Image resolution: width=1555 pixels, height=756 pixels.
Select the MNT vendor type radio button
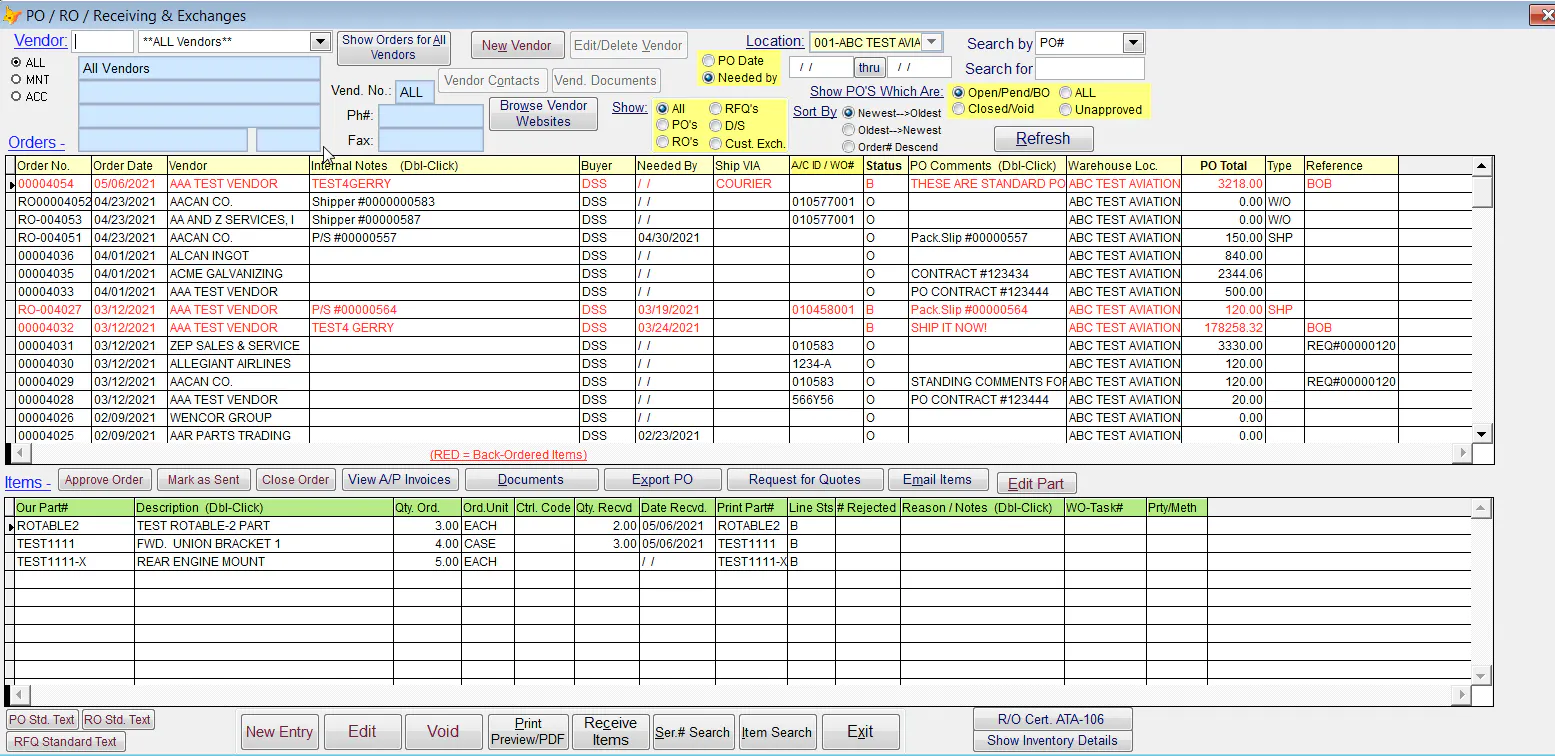[x=16, y=79]
